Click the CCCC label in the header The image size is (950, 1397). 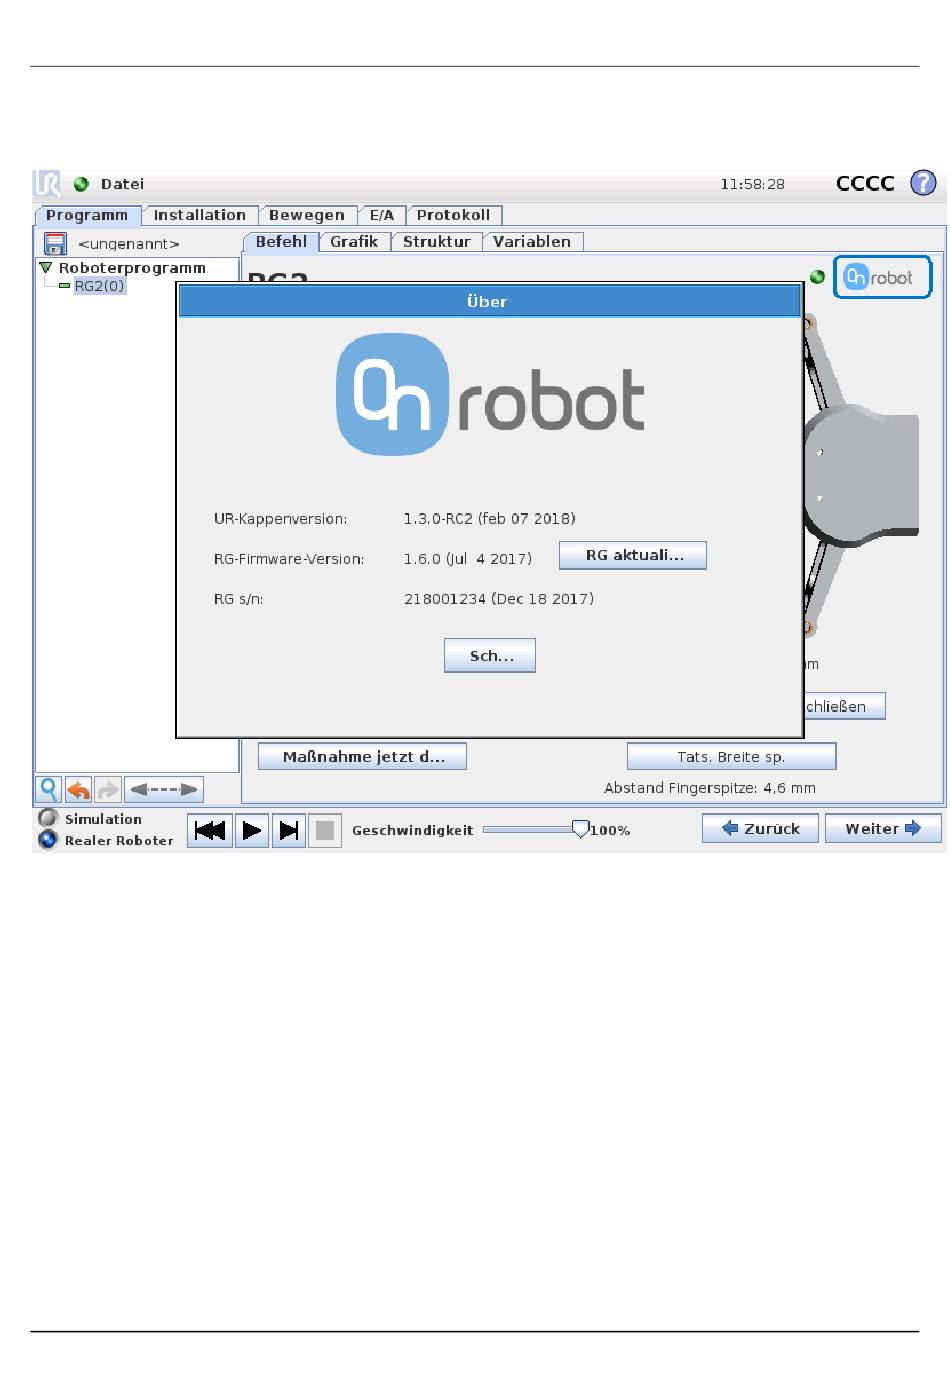[x=865, y=183]
